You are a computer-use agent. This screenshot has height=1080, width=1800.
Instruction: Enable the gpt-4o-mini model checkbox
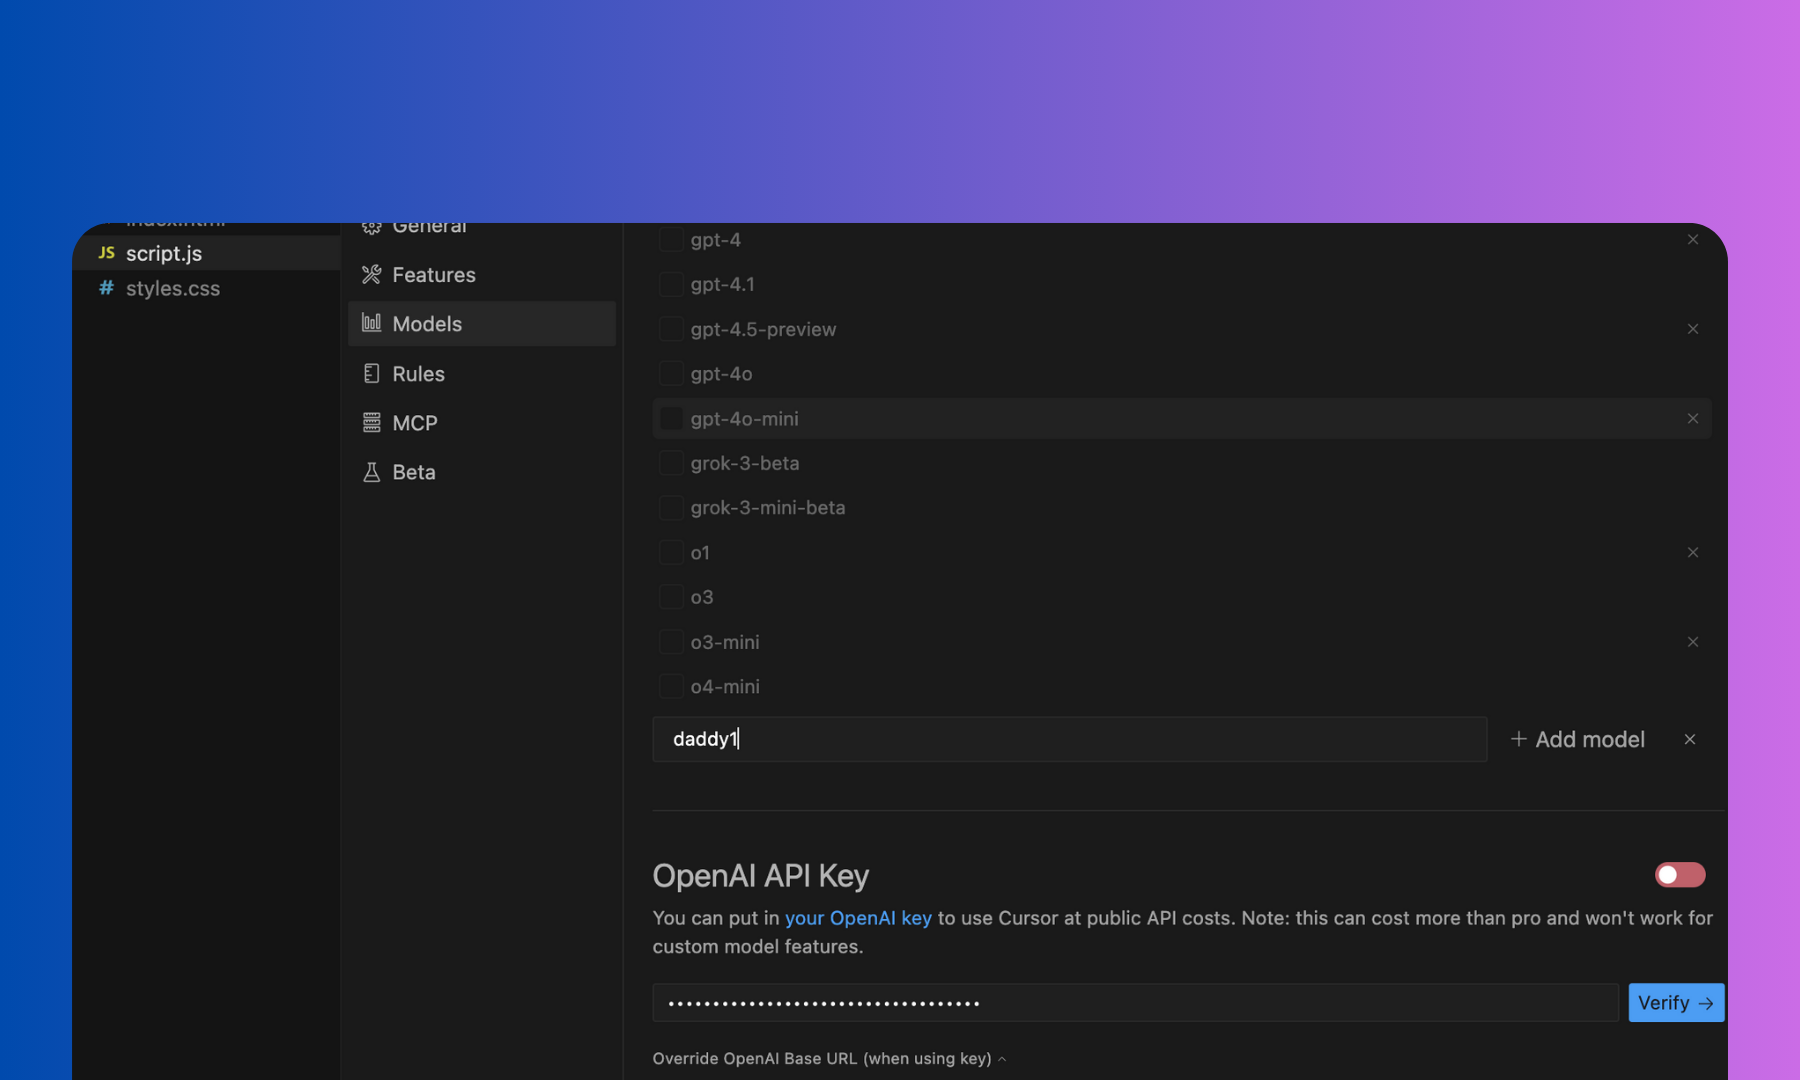(671, 418)
